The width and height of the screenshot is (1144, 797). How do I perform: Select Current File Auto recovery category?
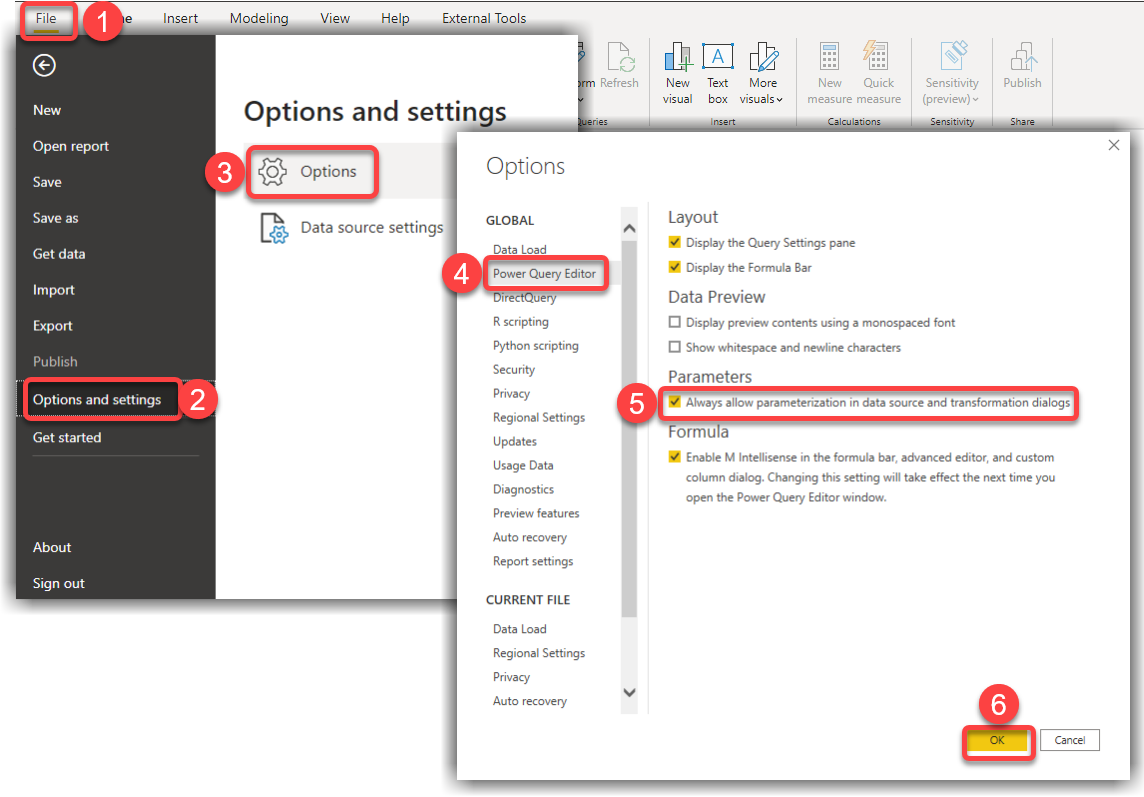point(530,701)
